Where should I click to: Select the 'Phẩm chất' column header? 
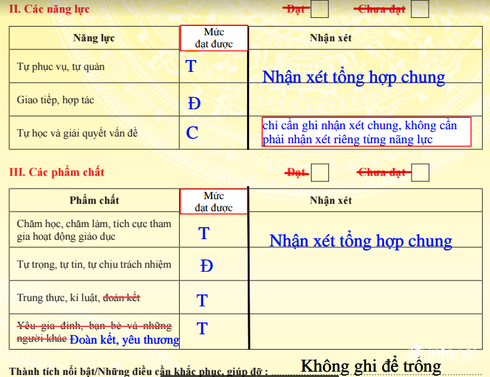coord(94,200)
